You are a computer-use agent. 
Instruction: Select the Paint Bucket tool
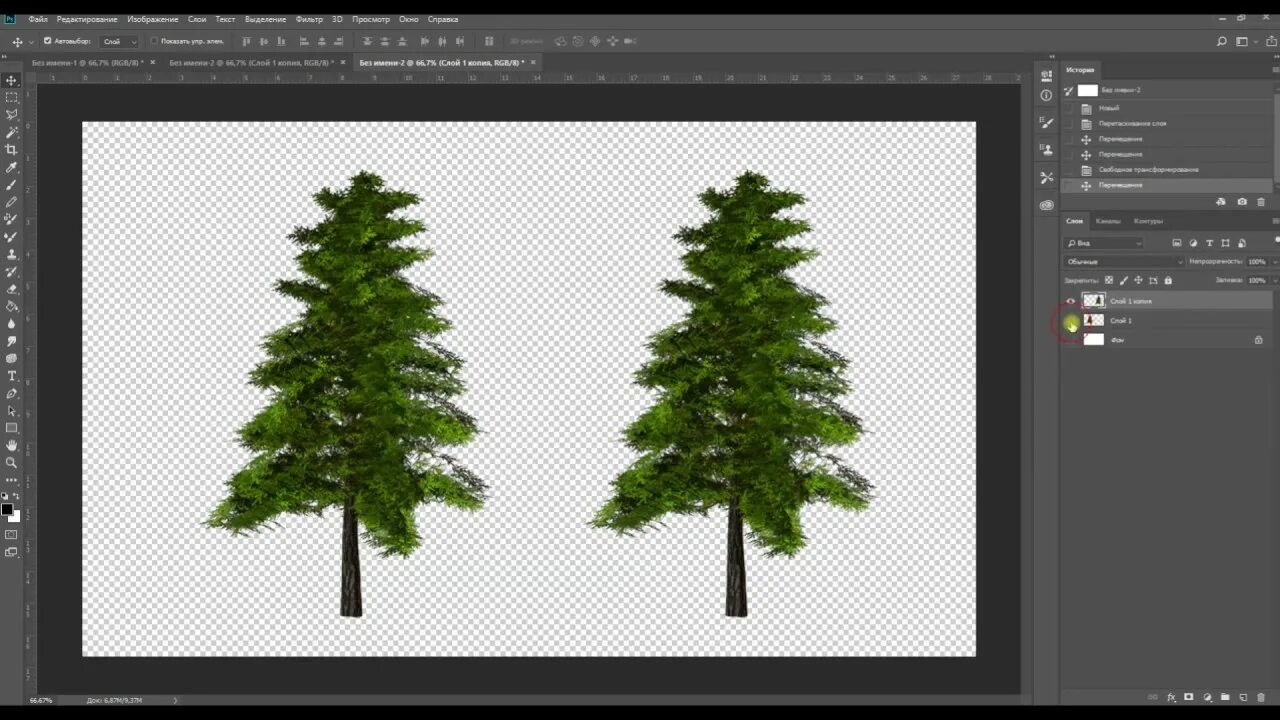coord(12,306)
